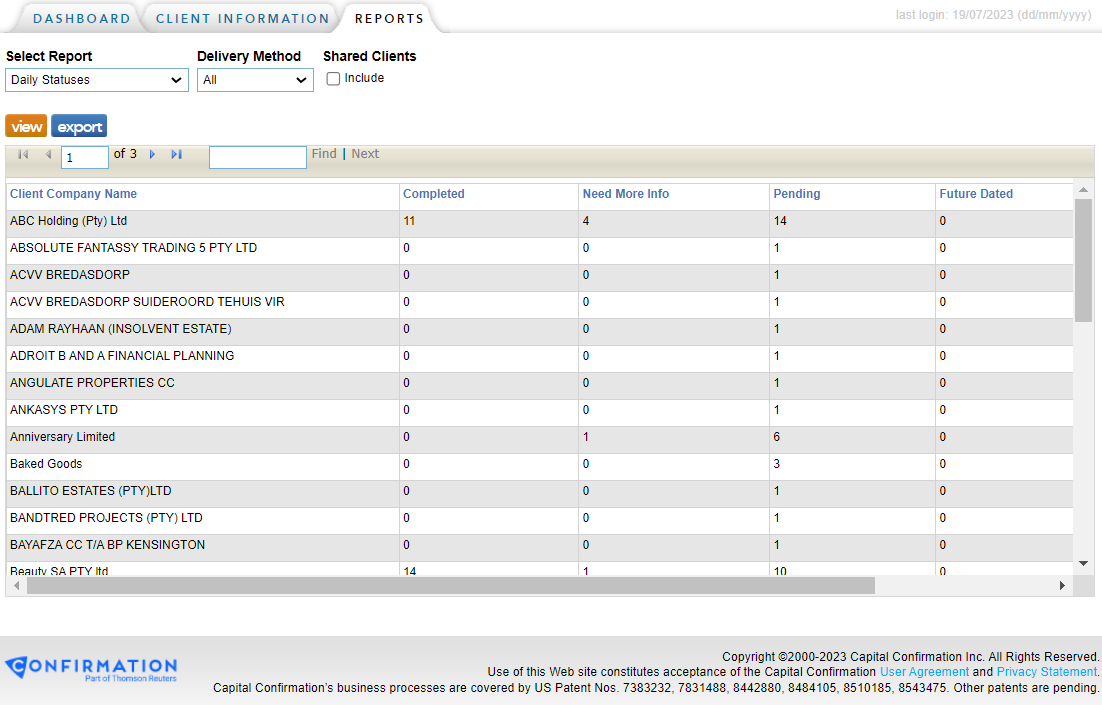Screen dimensions: 1102x705
Task: Open the Client Information tab
Action: coord(242,18)
